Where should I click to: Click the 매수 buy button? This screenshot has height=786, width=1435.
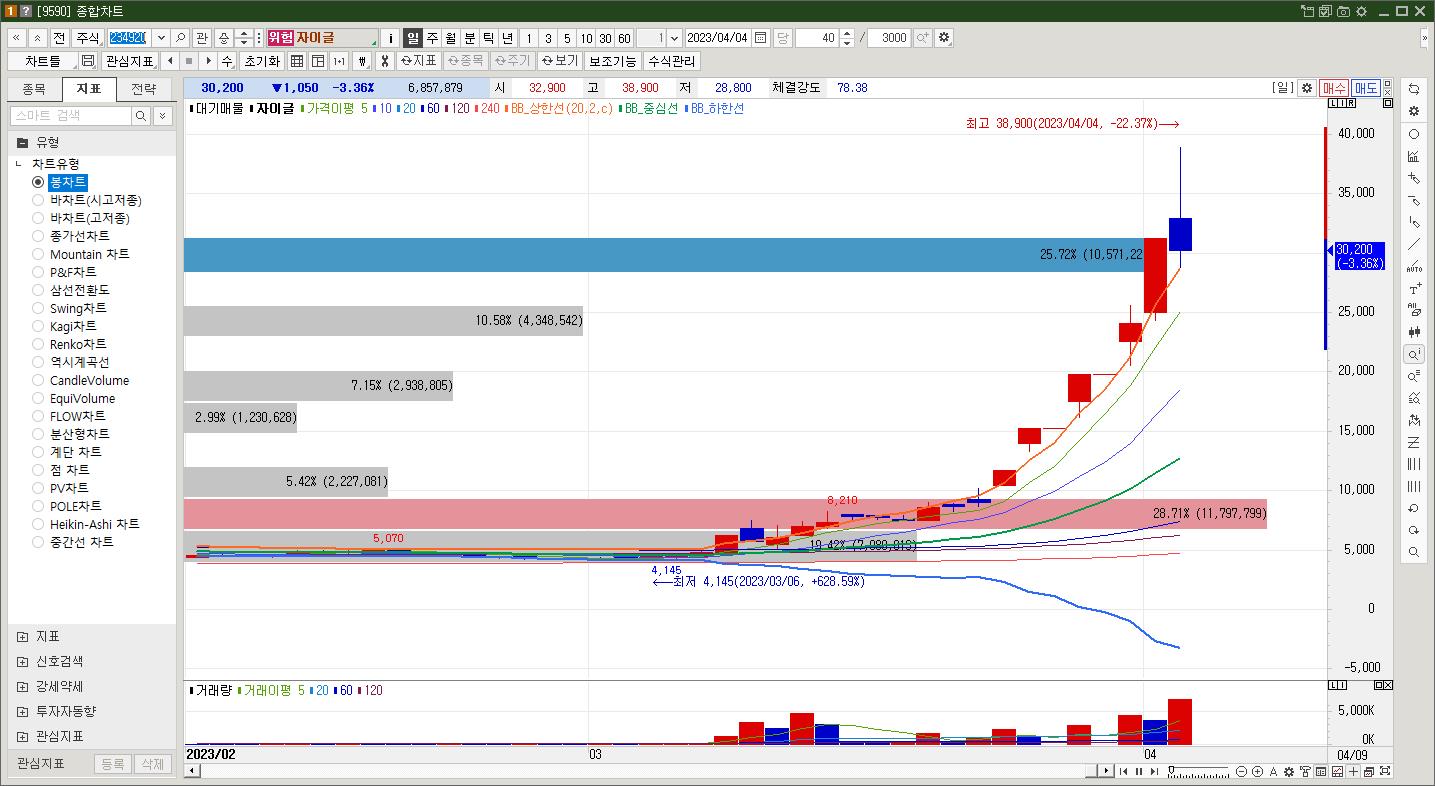(x=1334, y=88)
